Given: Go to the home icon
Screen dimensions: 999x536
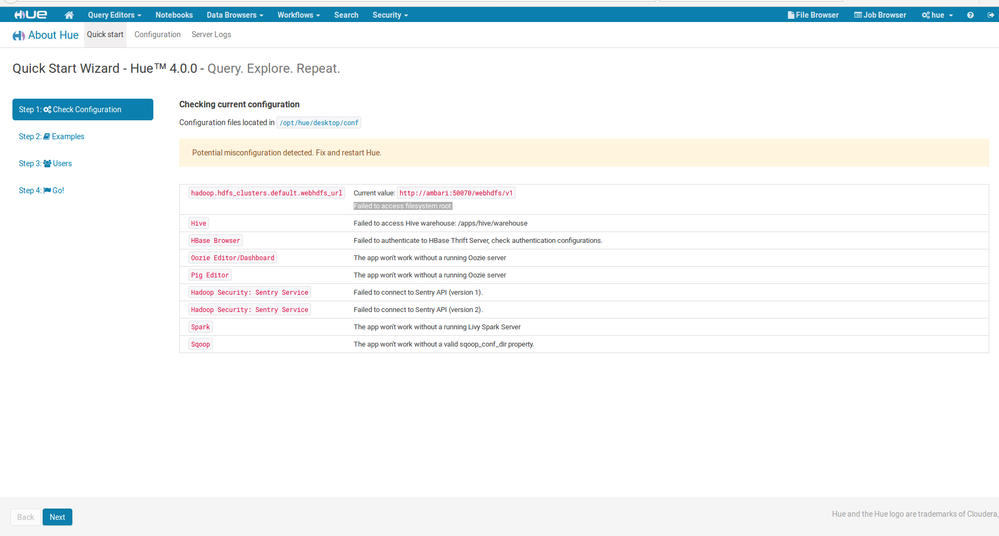Looking at the screenshot, I should [x=69, y=15].
